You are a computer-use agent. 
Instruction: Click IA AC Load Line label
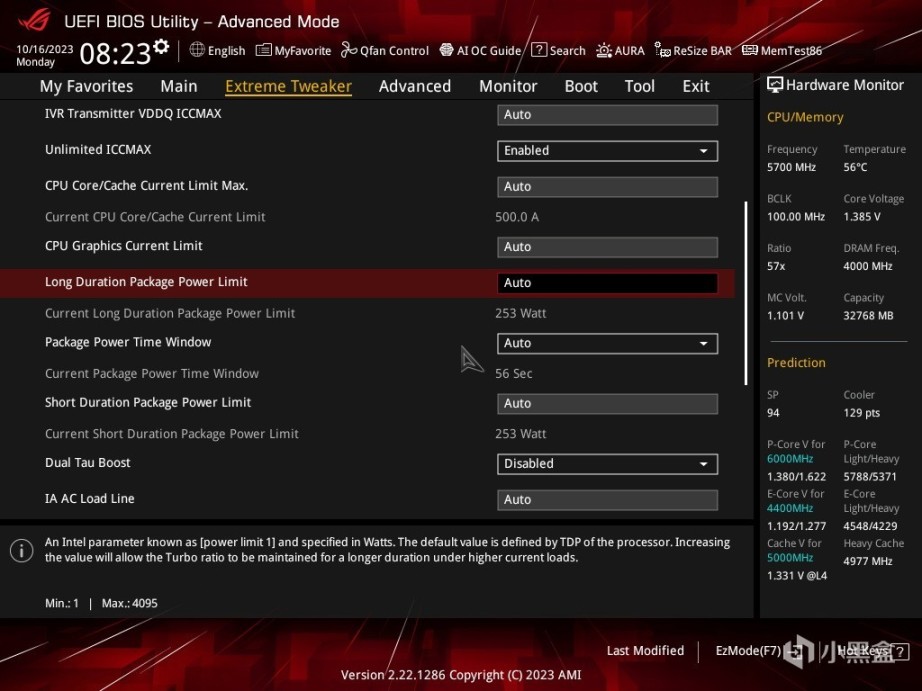(89, 498)
